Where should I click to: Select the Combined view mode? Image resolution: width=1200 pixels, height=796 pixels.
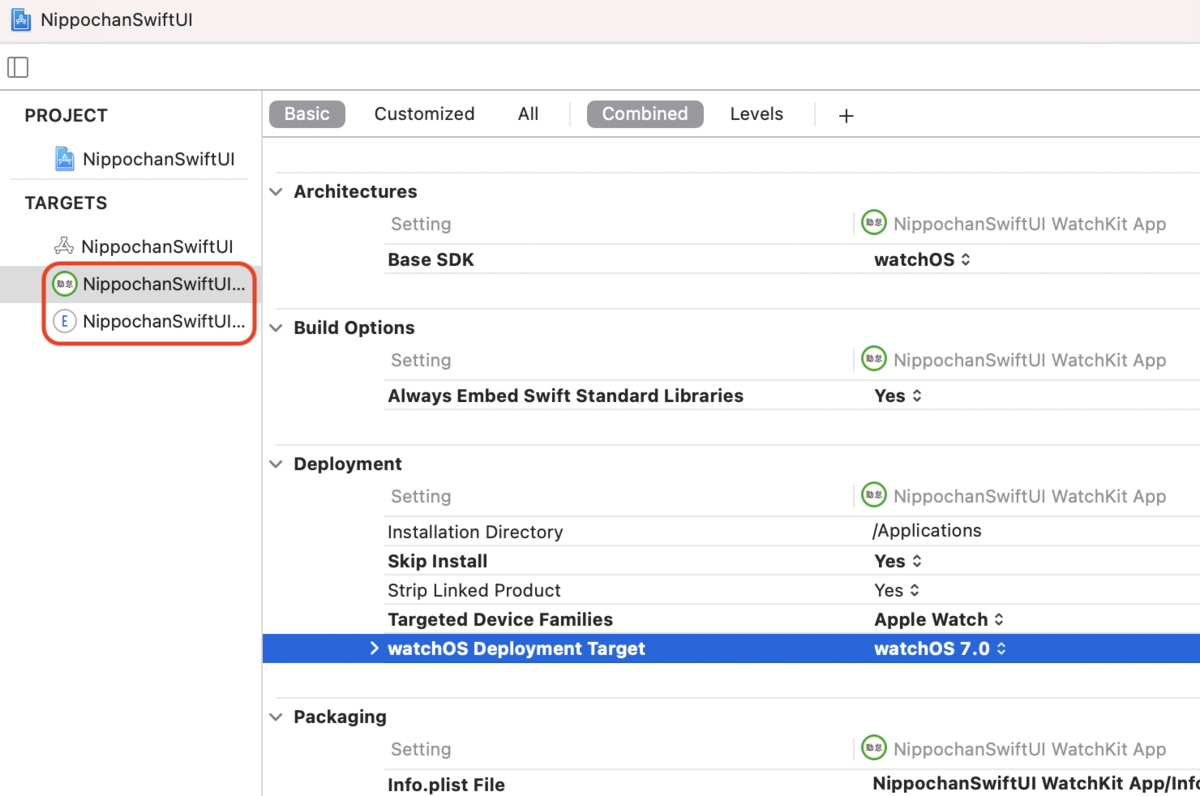click(645, 114)
